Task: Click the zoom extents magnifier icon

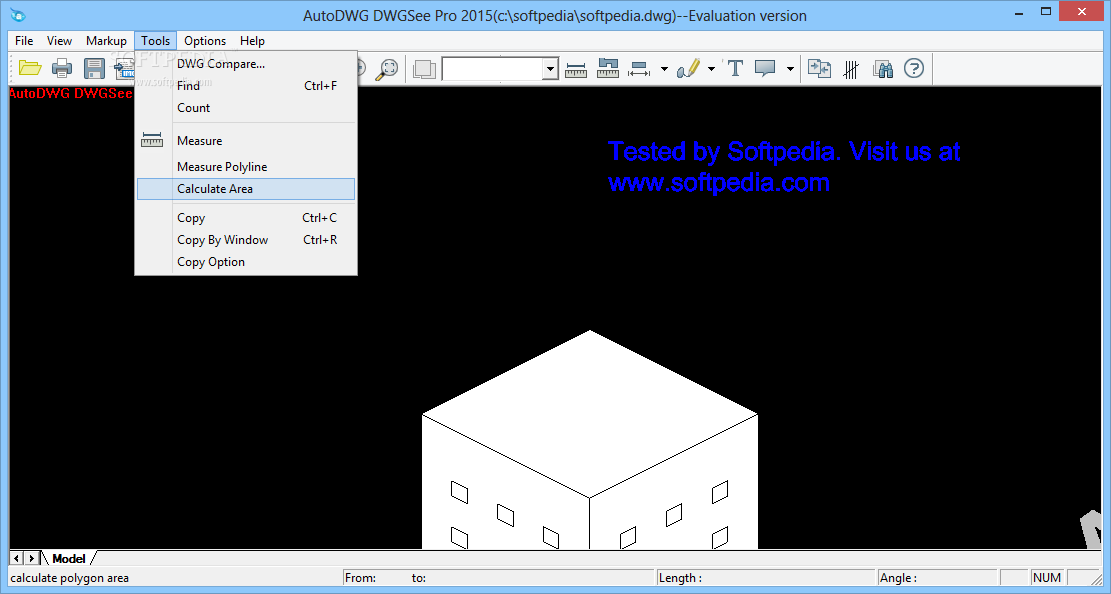Action: point(388,69)
